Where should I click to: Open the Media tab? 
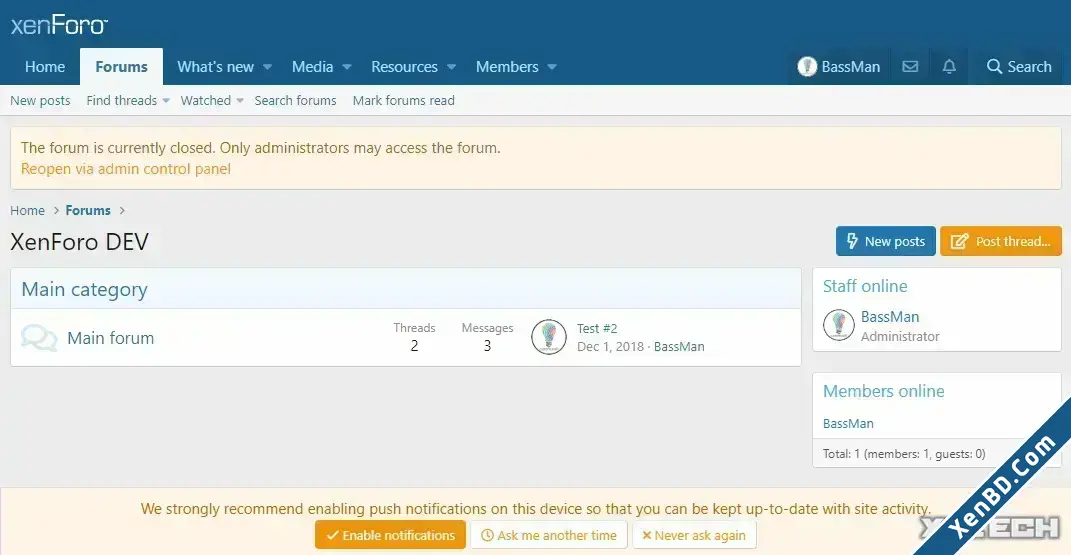click(x=312, y=67)
